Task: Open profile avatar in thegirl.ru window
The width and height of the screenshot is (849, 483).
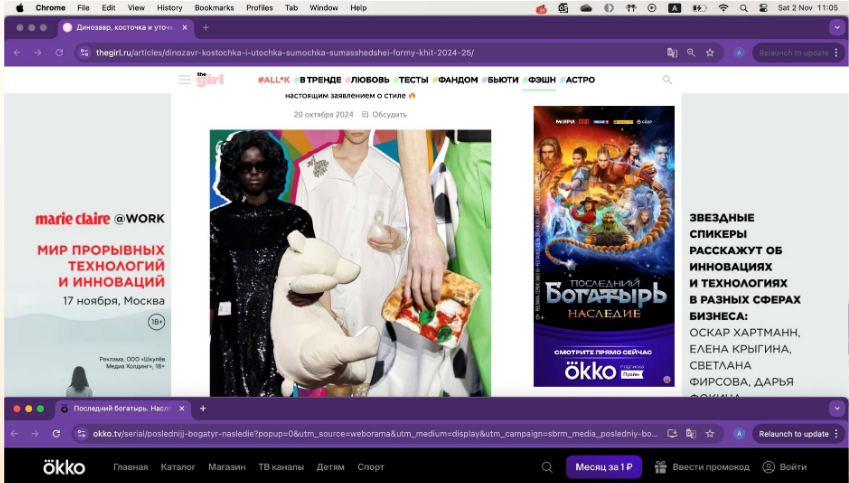Action: point(739,53)
